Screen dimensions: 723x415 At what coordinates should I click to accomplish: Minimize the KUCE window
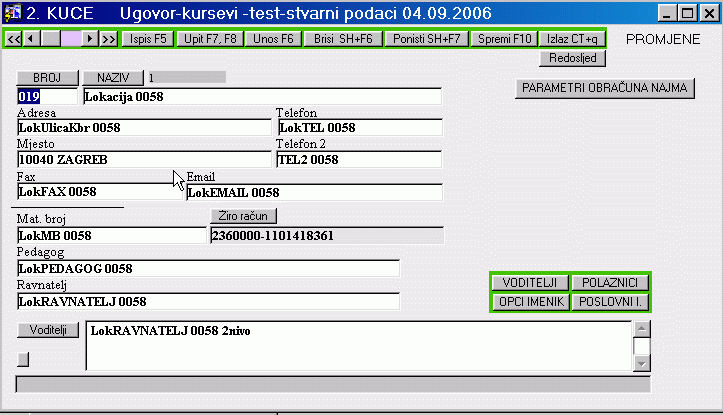[666, 13]
